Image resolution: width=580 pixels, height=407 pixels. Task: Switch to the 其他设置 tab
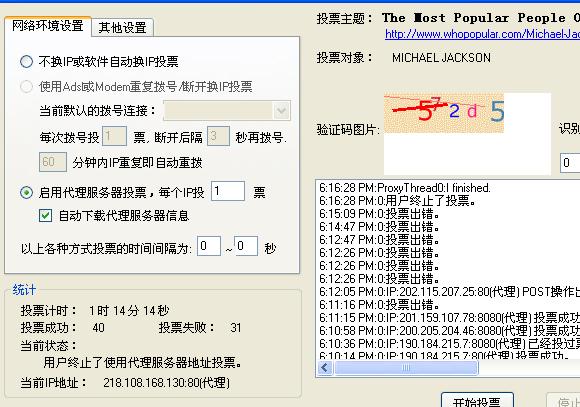point(122,27)
